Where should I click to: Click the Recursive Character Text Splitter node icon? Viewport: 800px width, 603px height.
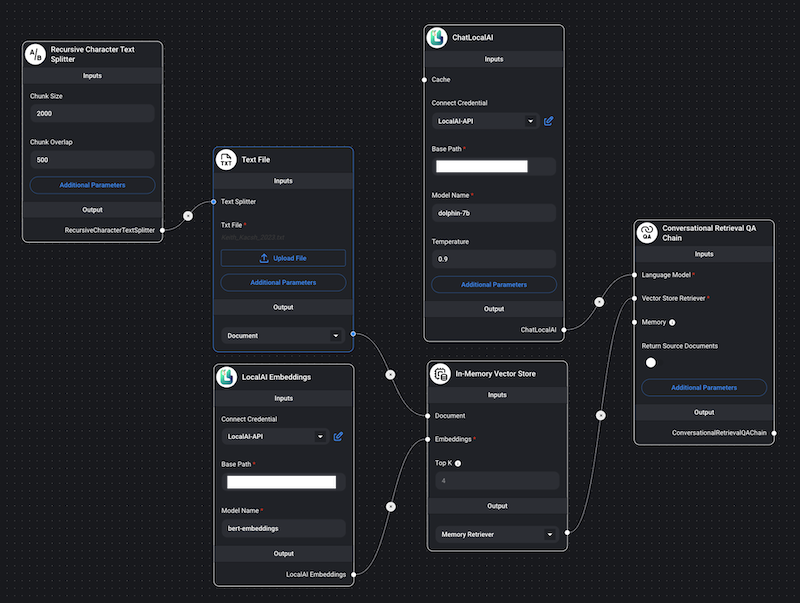(x=36, y=54)
